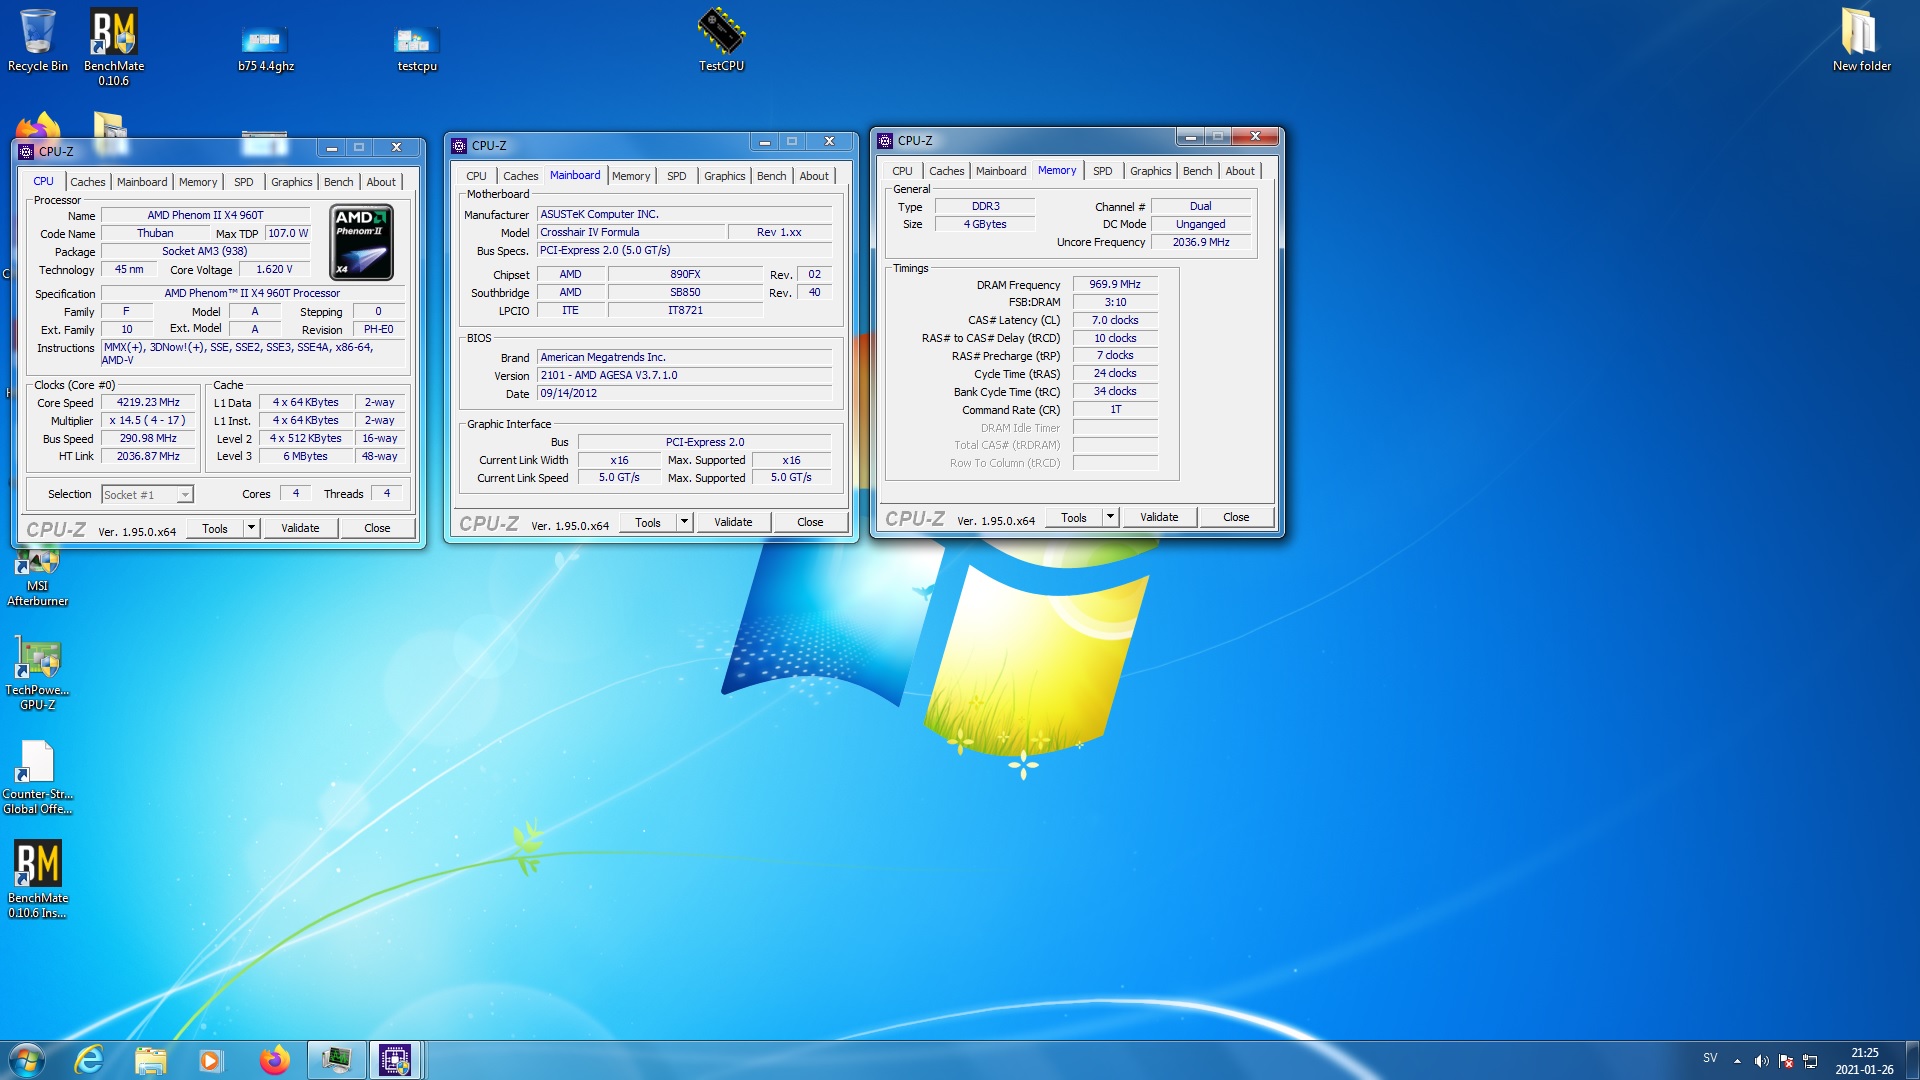This screenshot has width=1920, height=1080.
Task: Launch Counter-Strike Global Offensive shortcut
Action: pyautogui.click(x=38, y=778)
